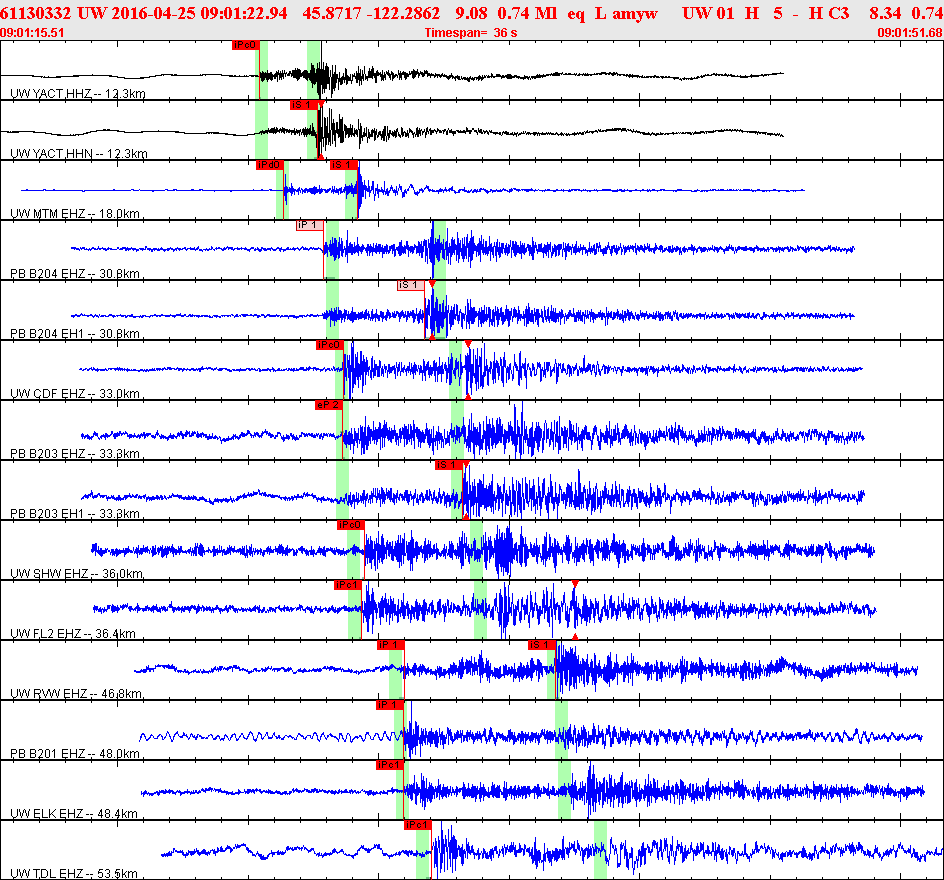Select station label UW CDF EHZ -- 33.0km
Viewport: 944px width, 880px height.
tap(75, 394)
